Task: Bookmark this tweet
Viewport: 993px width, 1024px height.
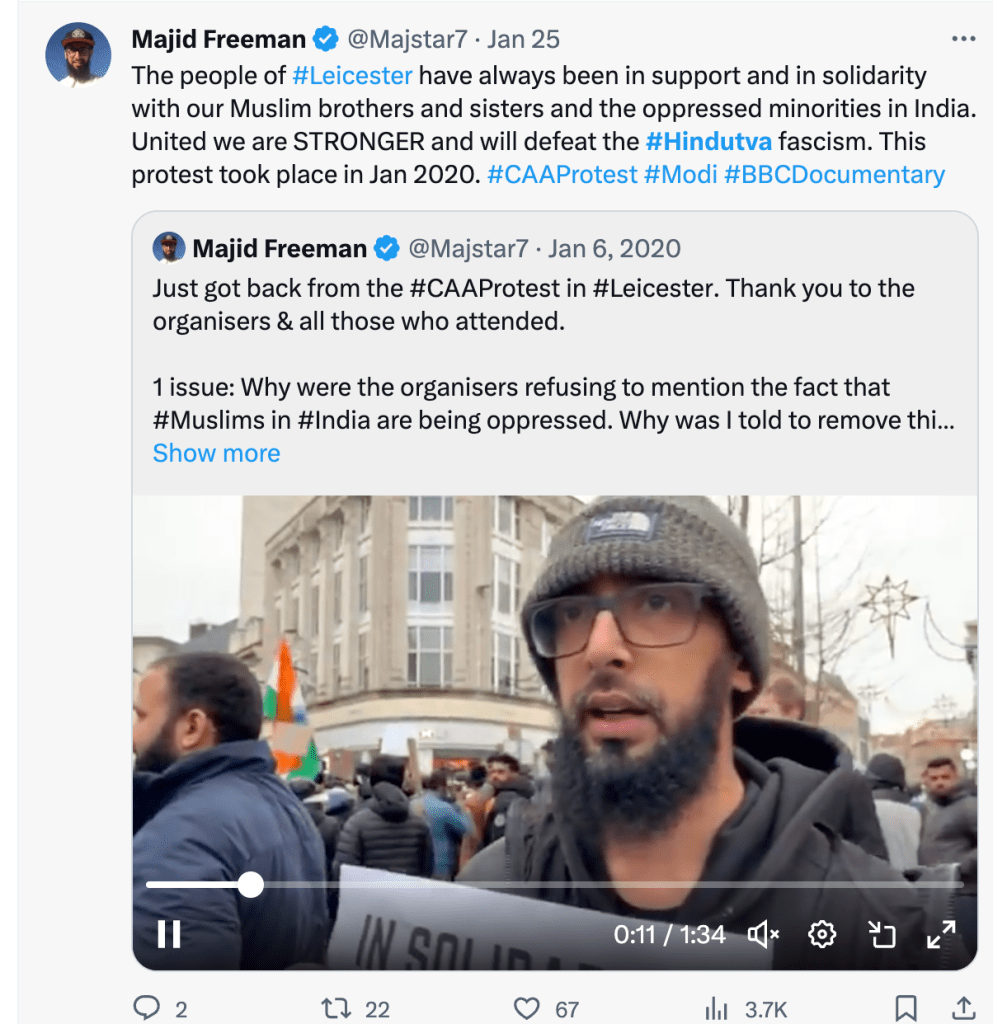Action: pos(906,1007)
